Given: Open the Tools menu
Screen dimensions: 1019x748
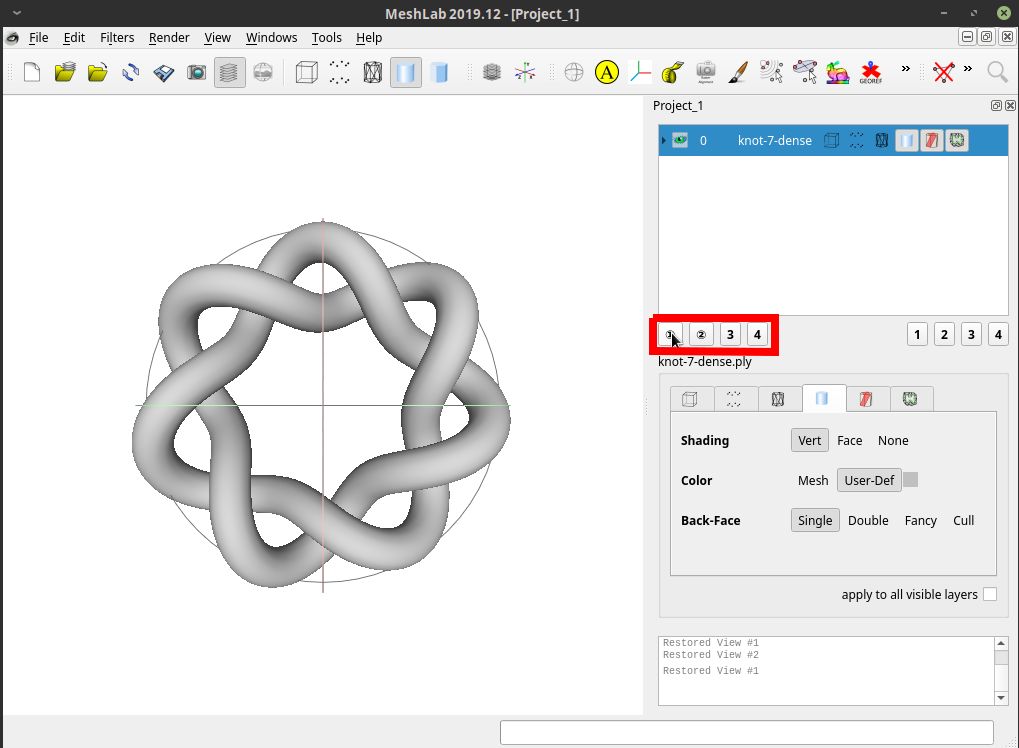Looking at the screenshot, I should point(326,38).
